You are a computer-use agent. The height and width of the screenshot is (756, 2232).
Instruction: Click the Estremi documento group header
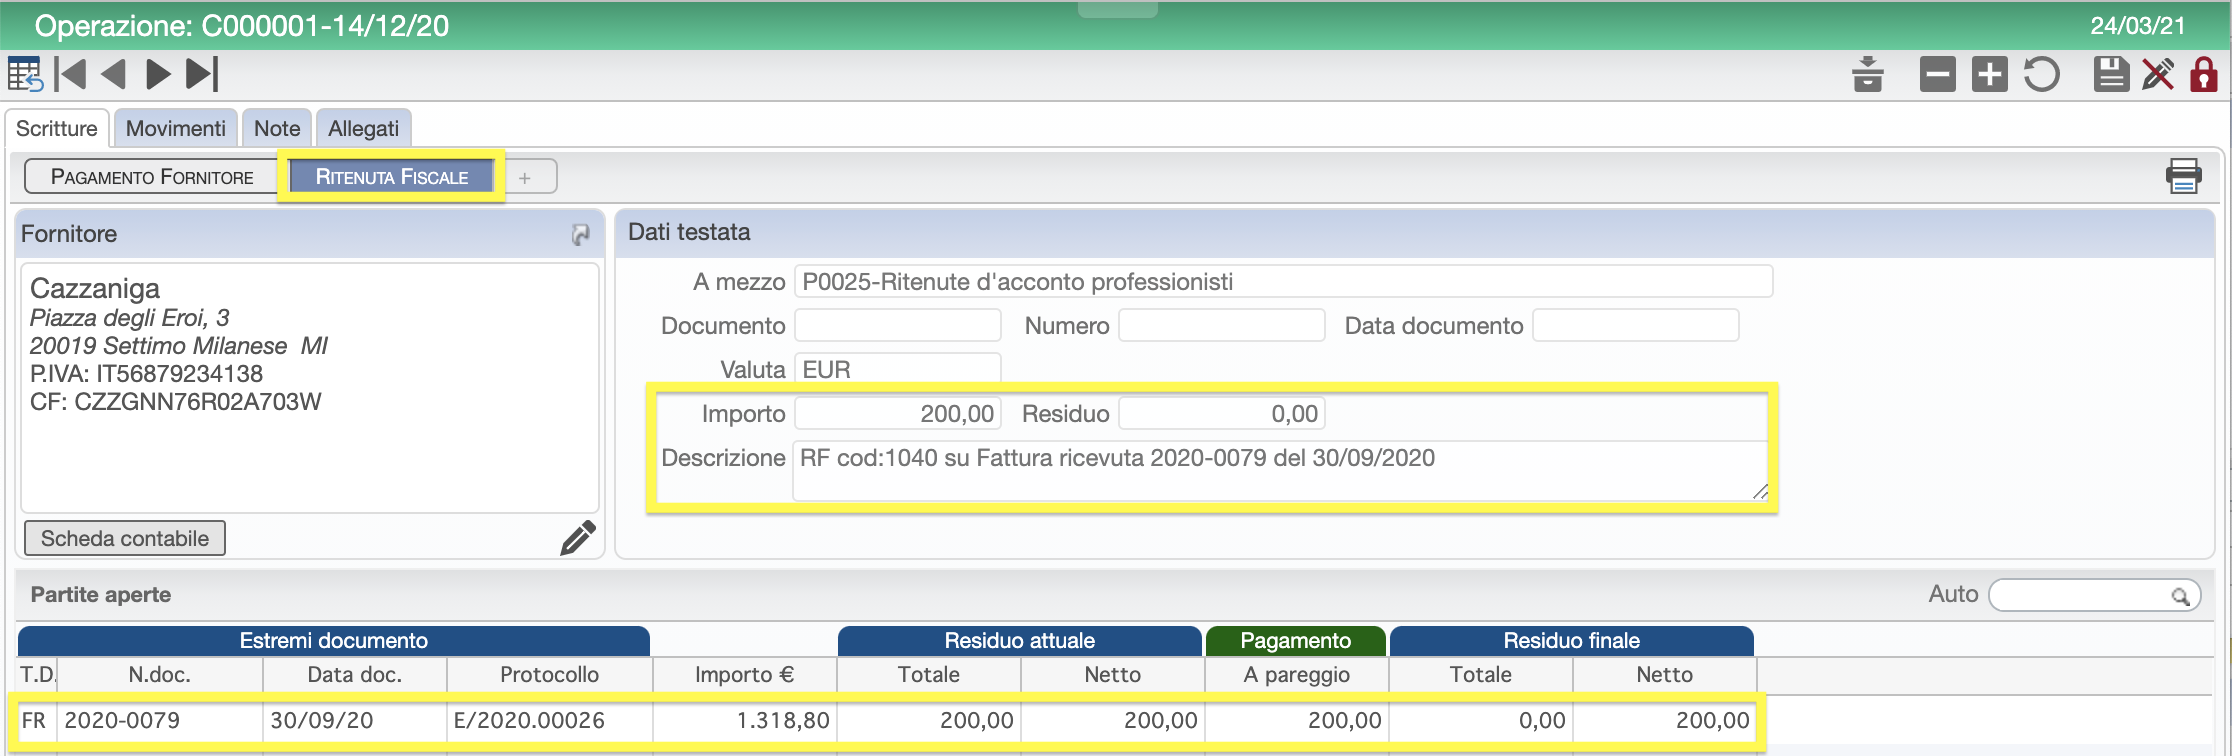tap(334, 641)
